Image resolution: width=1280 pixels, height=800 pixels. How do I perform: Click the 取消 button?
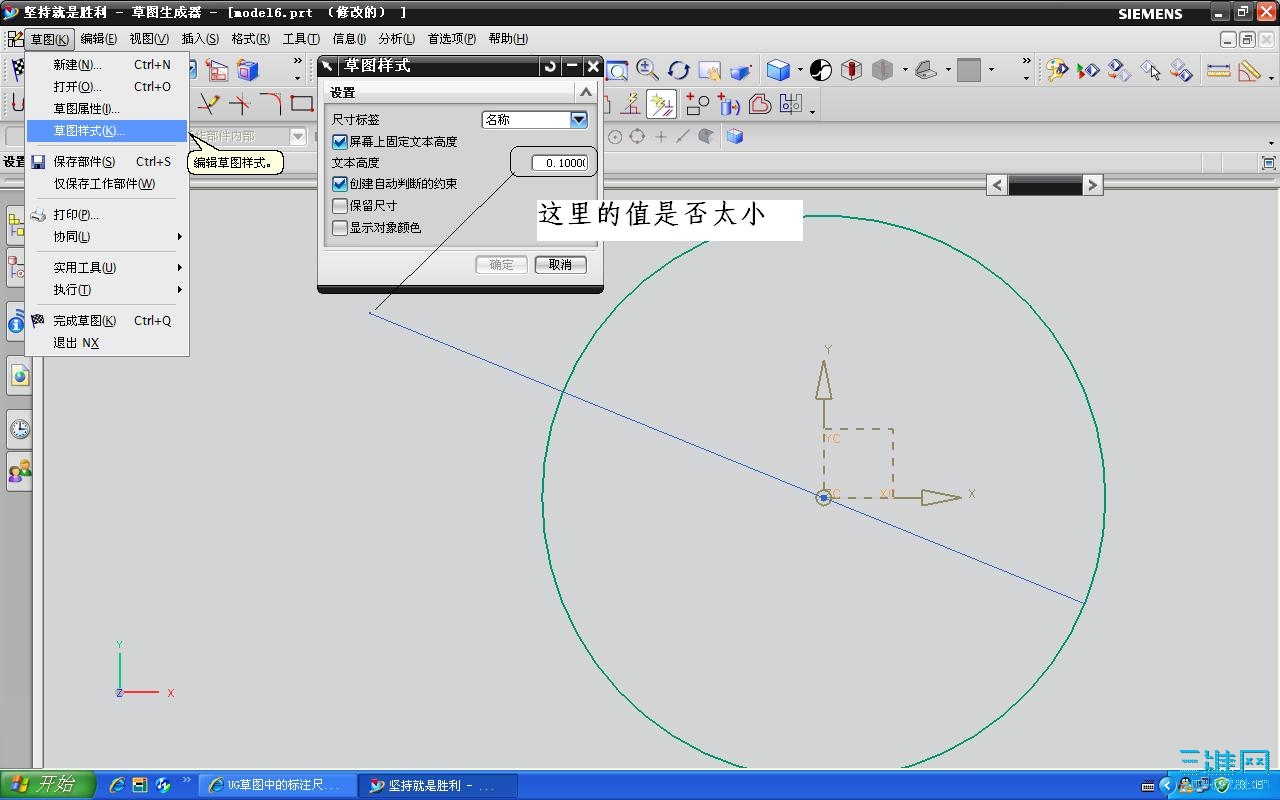560,265
